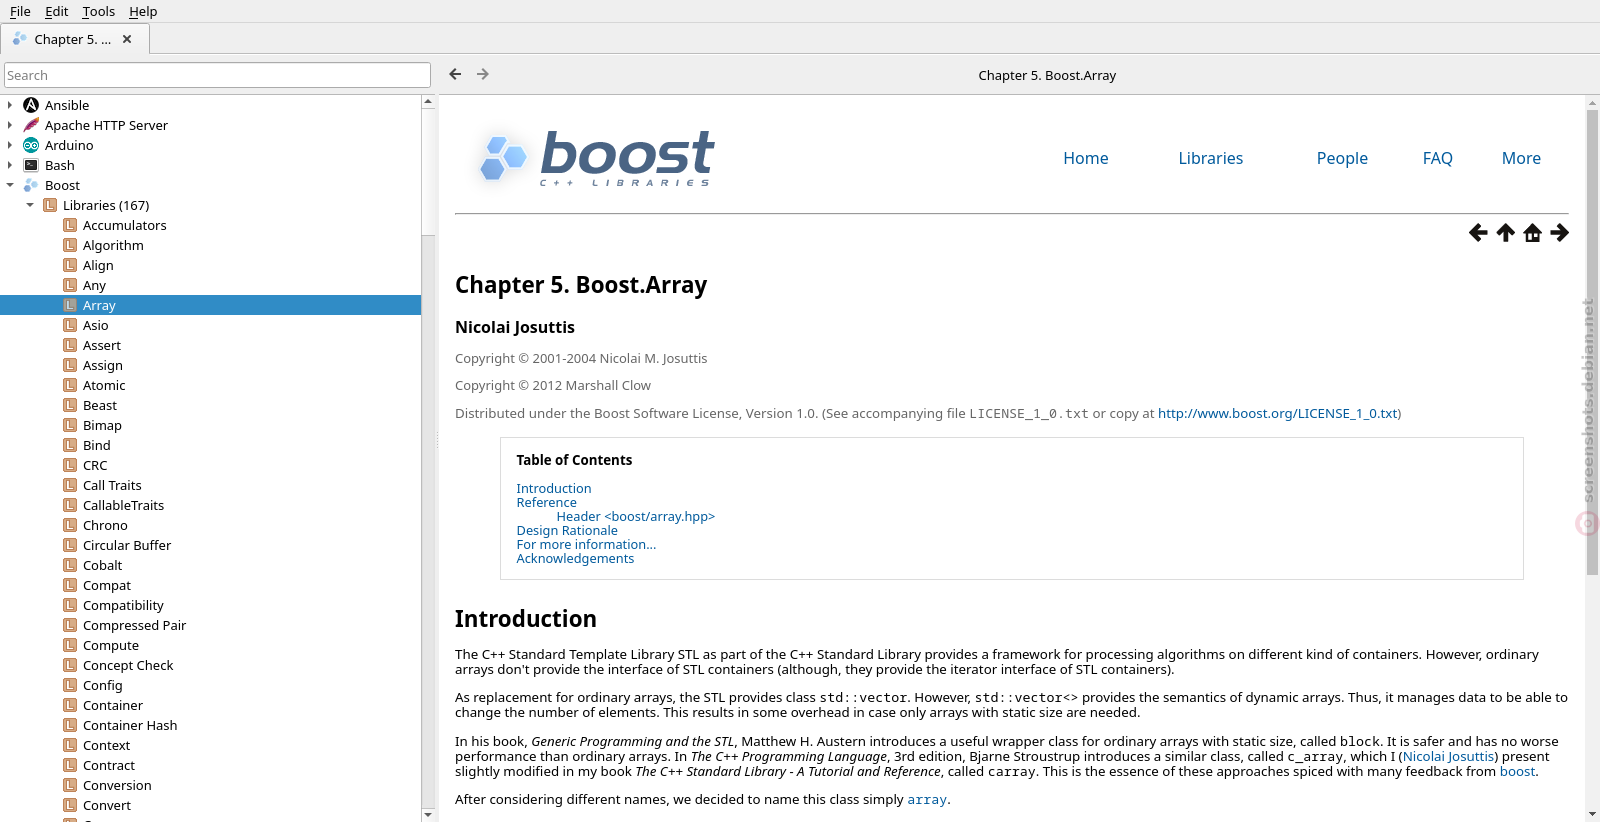Click the Atomic library icon

(70, 385)
